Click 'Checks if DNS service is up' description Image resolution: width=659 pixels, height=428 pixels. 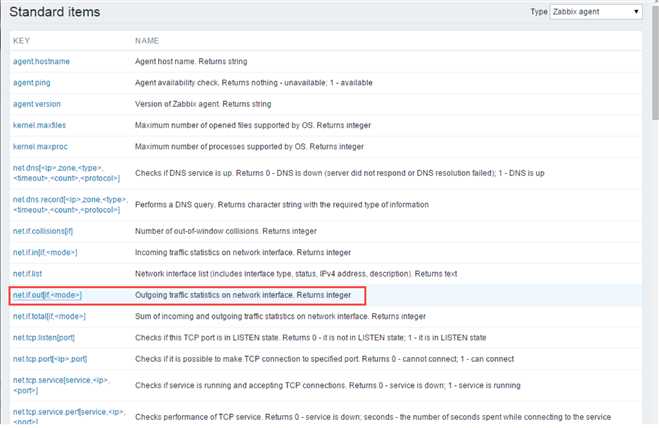pos(340,173)
